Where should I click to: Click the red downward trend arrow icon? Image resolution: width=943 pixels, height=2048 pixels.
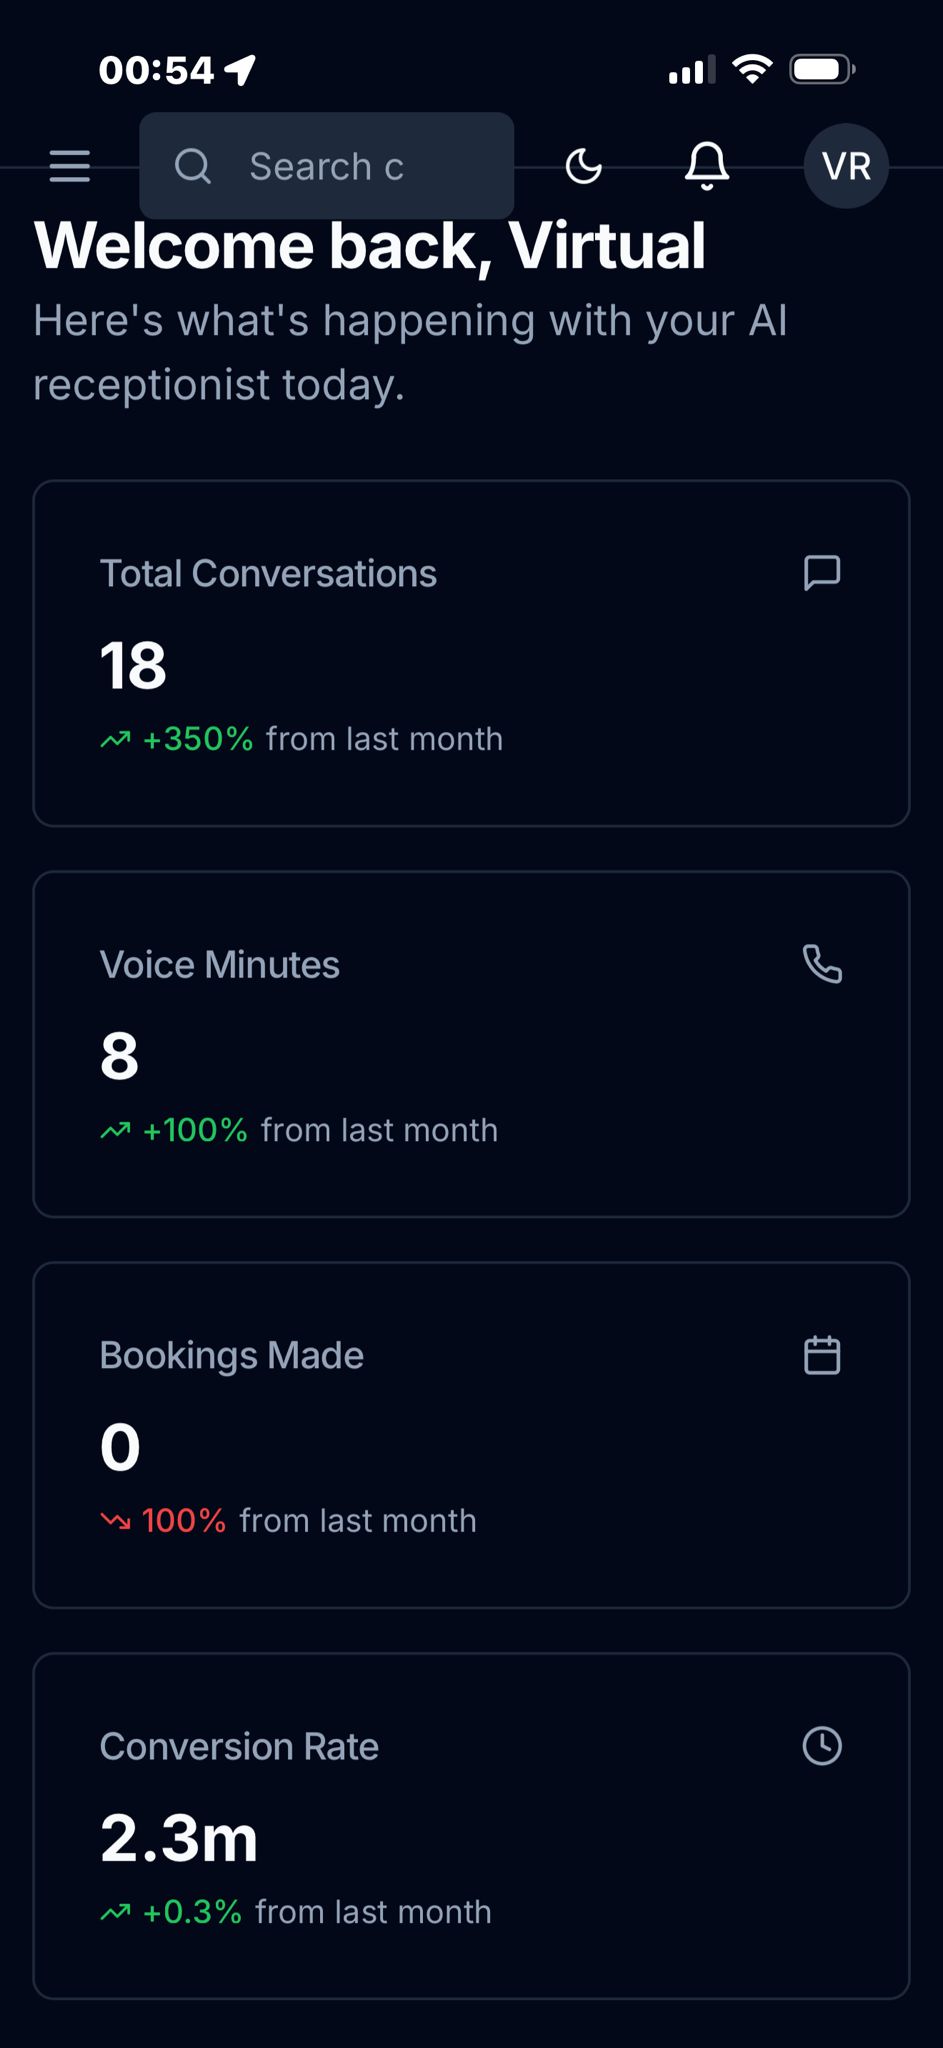116,1521
